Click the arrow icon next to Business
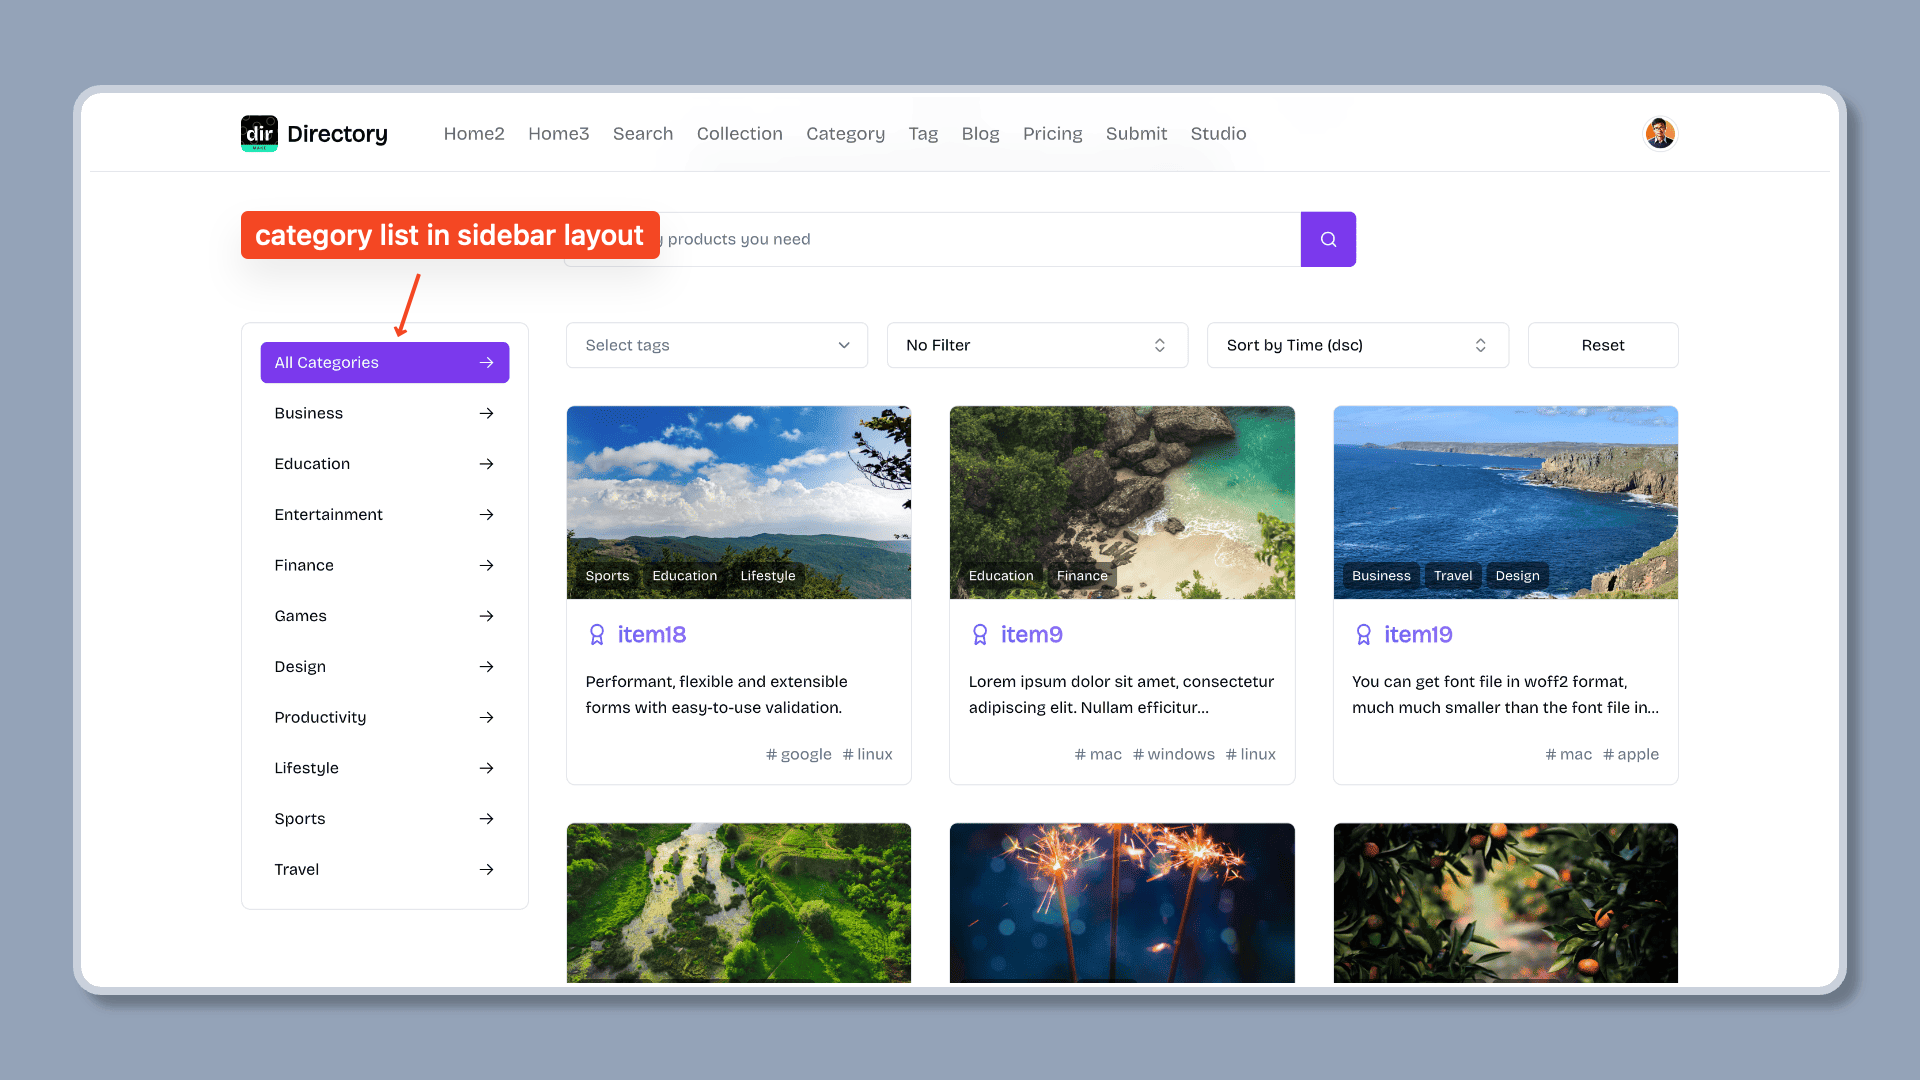1920x1080 pixels. (487, 413)
